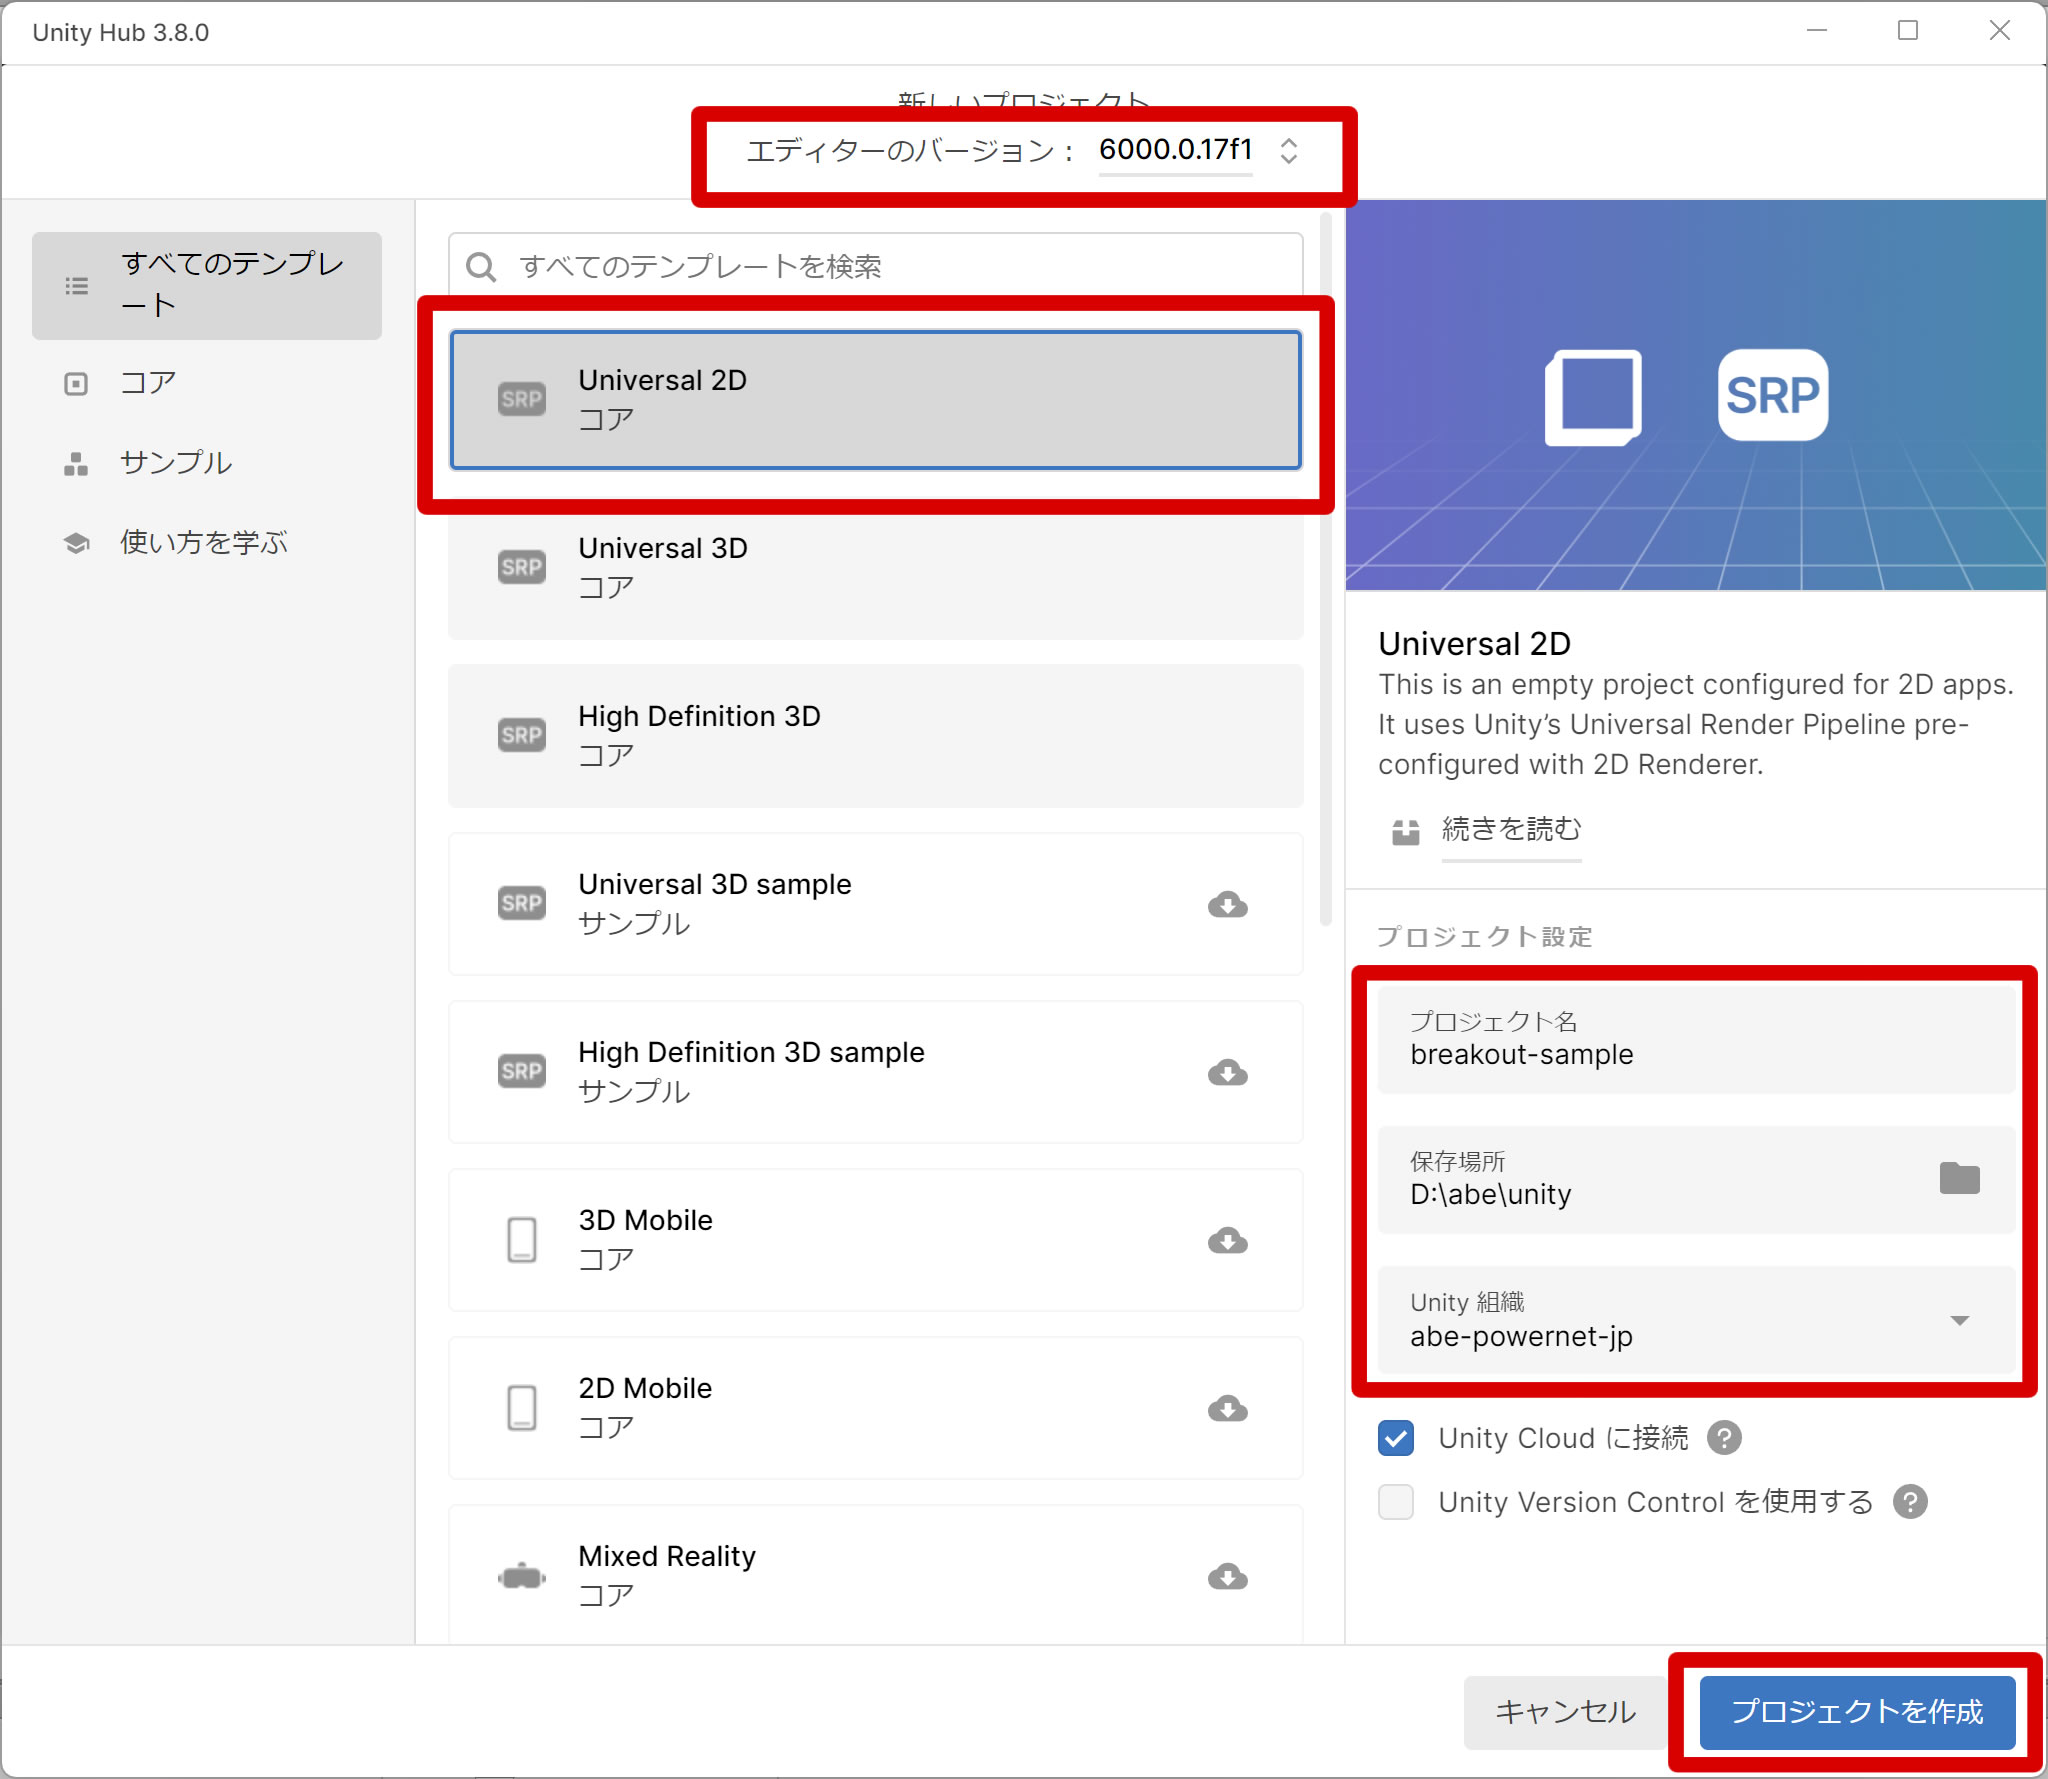Click the プロジェクトを作成 button

point(1857,1712)
